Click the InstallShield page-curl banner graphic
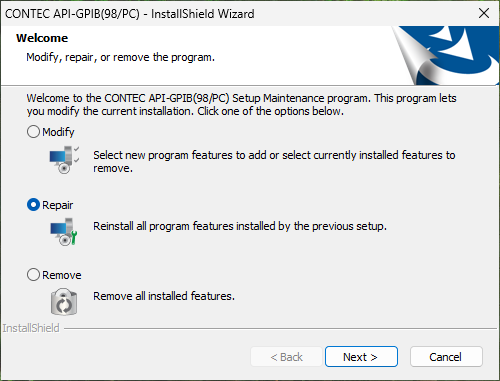500x381 pixels. pyautogui.click(x=445, y=55)
